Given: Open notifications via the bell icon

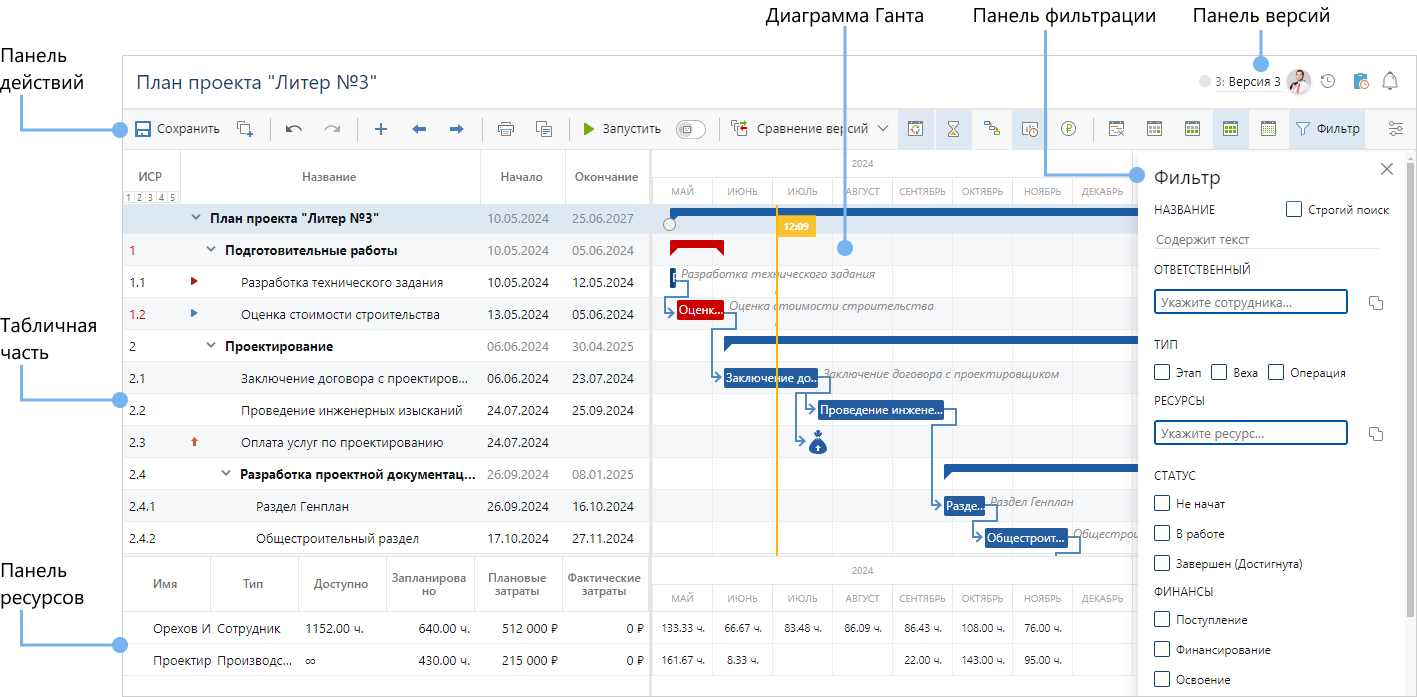Looking at the screenshot, I should pyautogui.click(x=1389, y=82).
